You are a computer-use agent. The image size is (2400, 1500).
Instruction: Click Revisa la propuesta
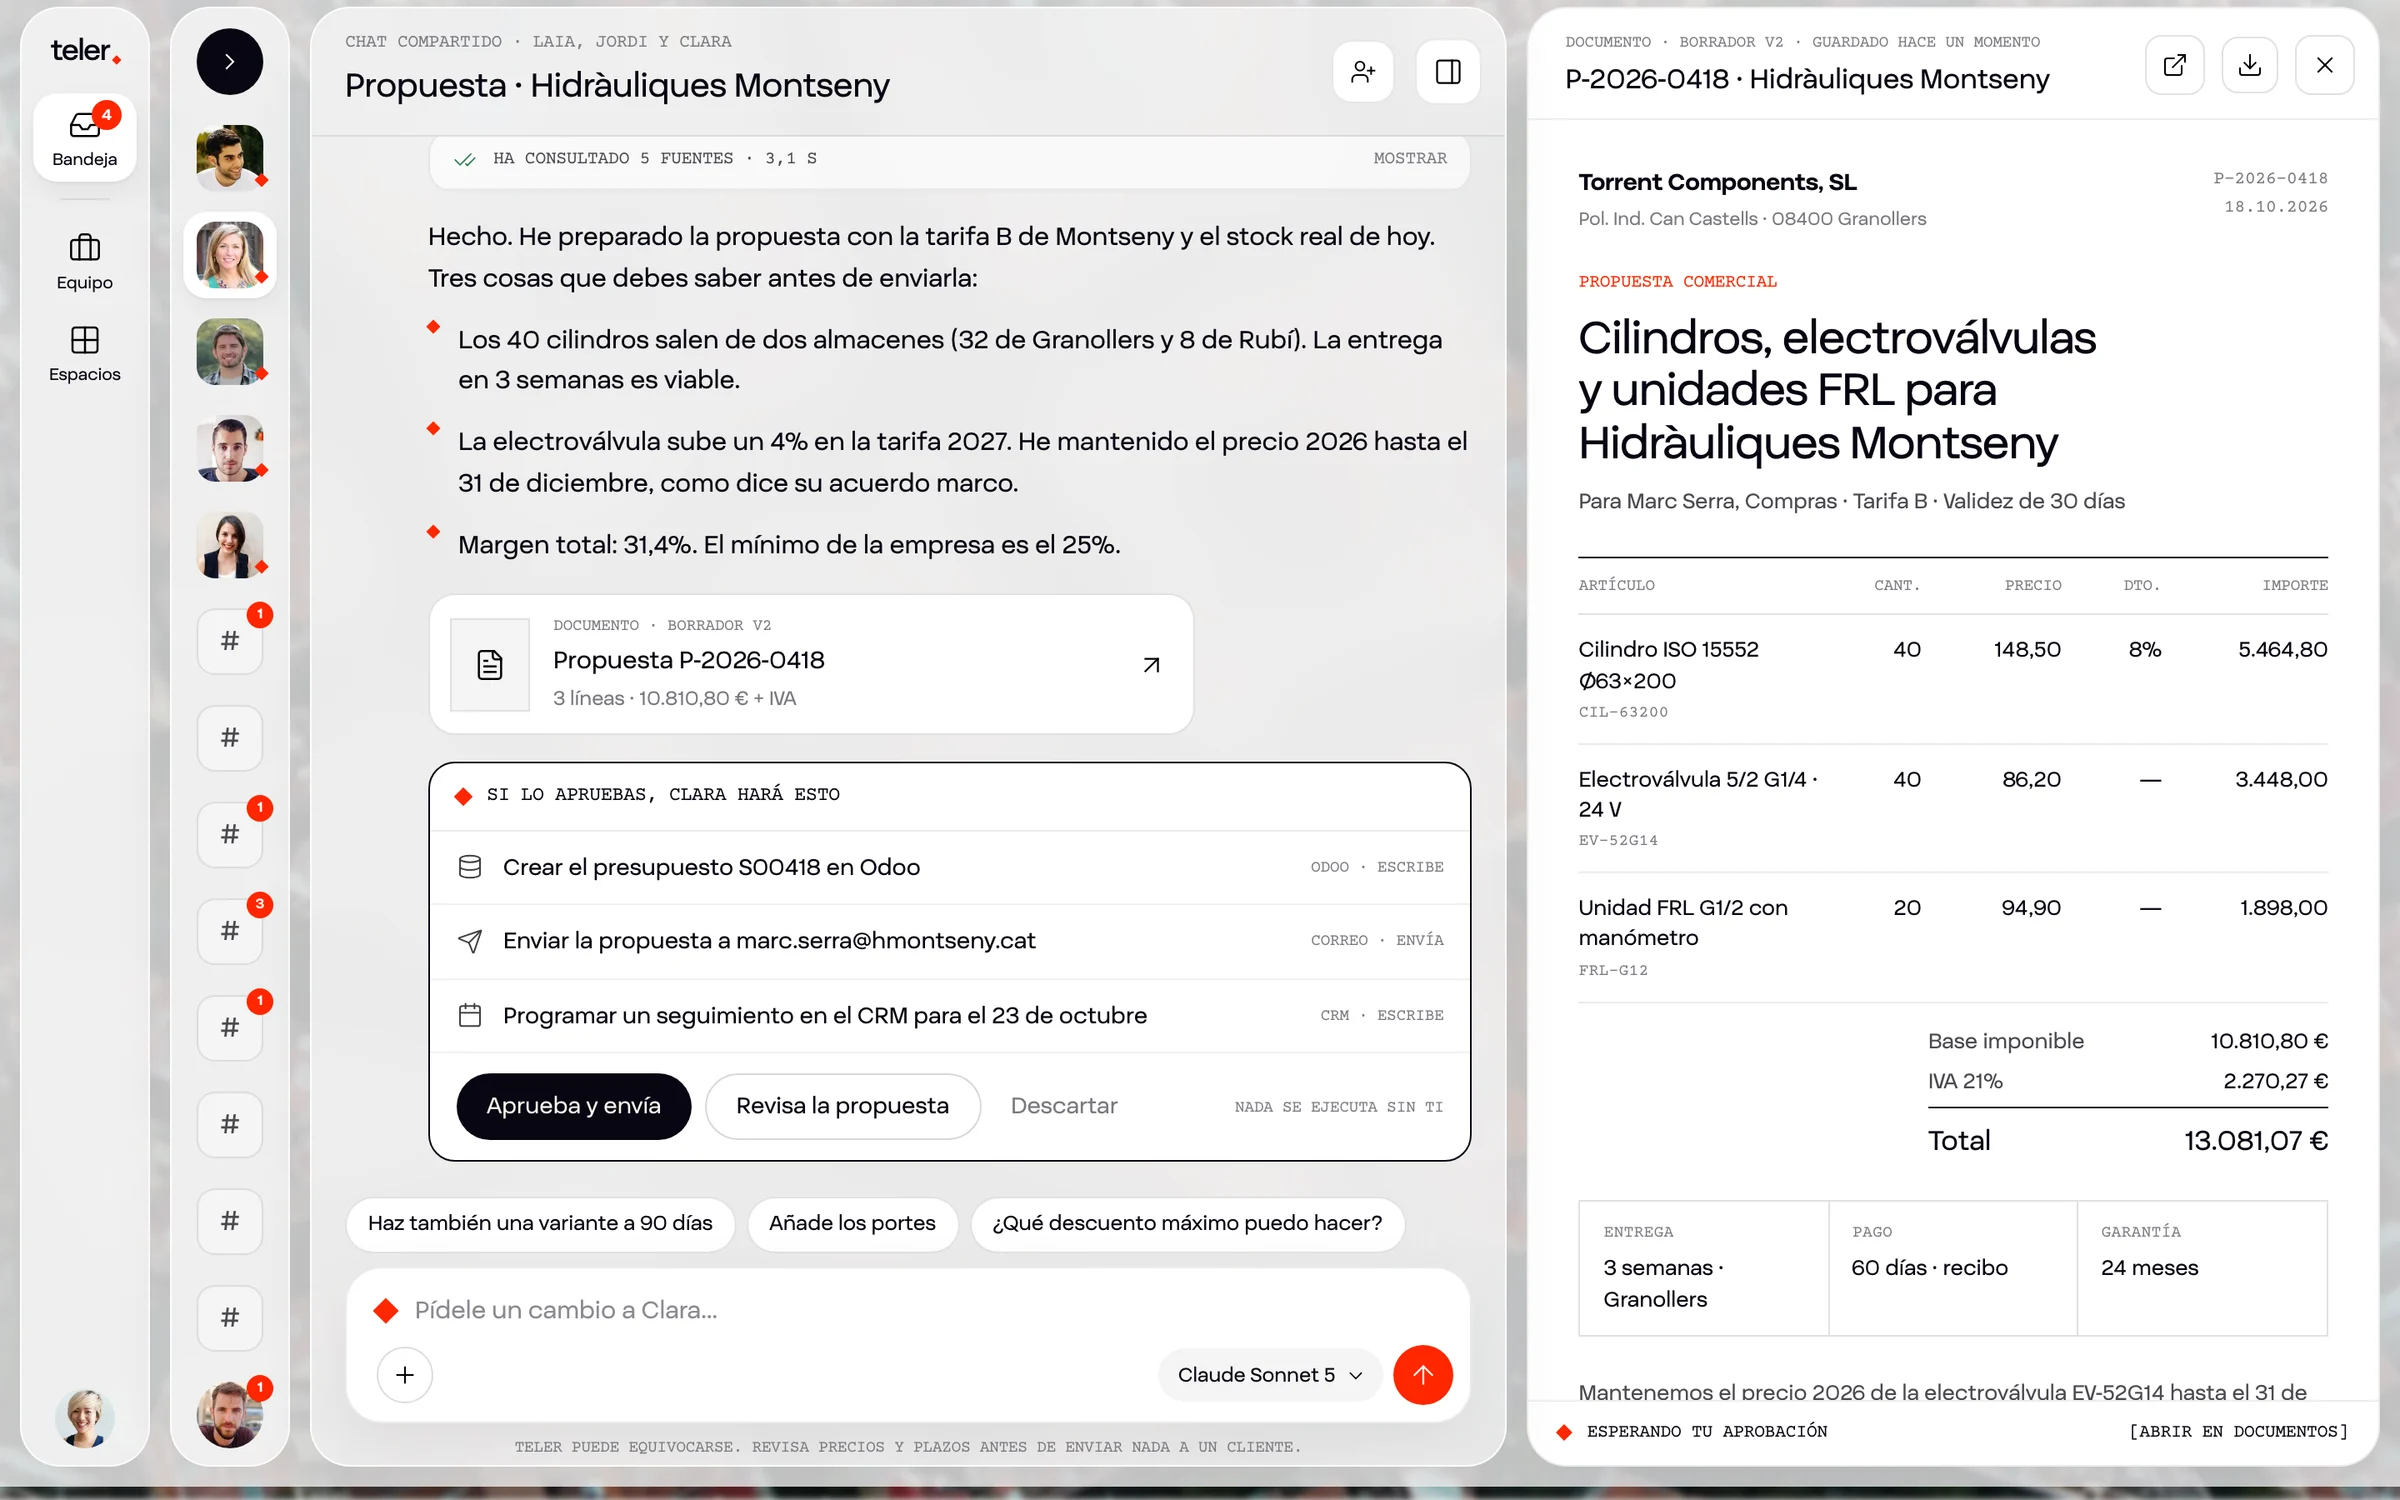tap(843, 1106)
